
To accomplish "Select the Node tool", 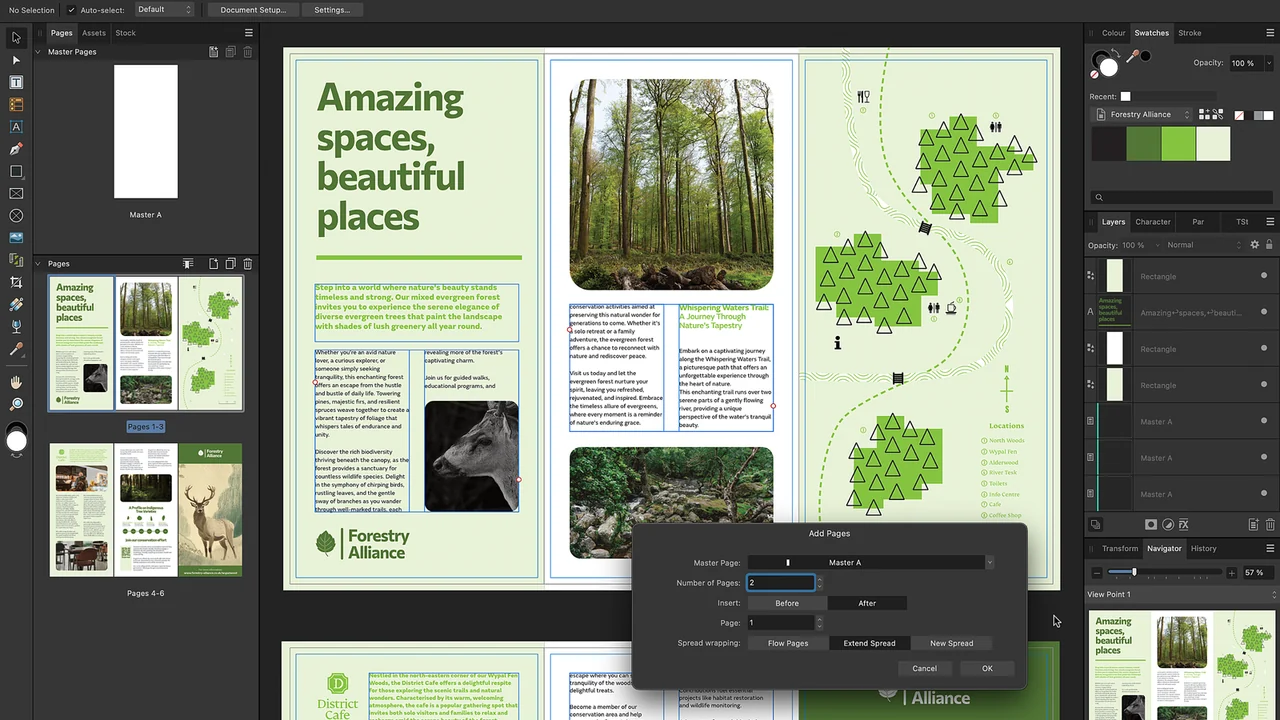I will (16, 60).
